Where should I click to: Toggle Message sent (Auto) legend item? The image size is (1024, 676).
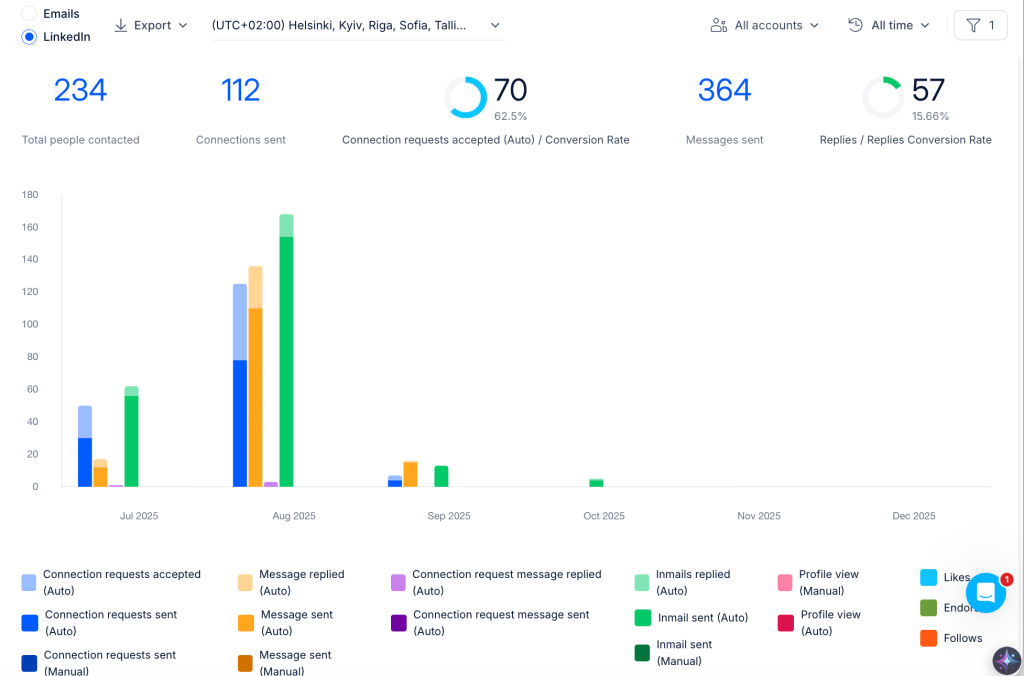tap(286, 622)
